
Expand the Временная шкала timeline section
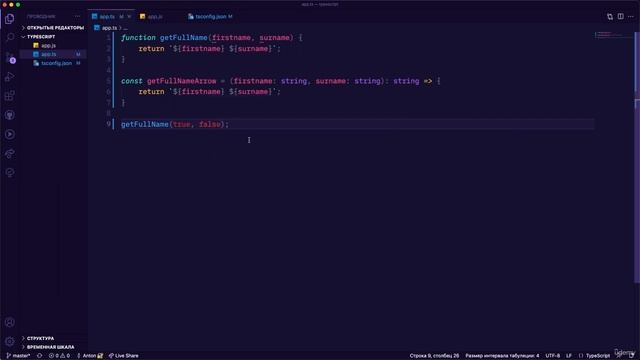53,347
